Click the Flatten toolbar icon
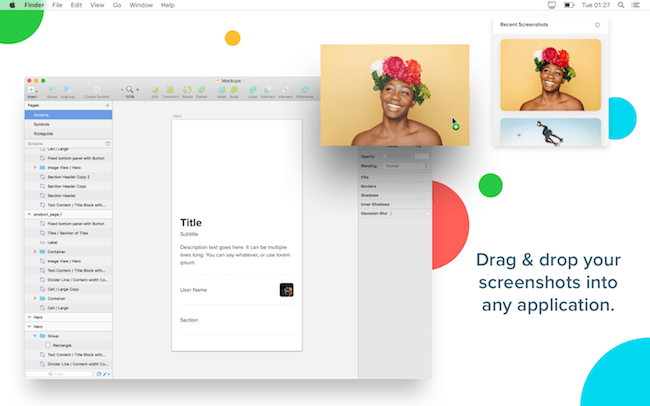 coord(201,90)
